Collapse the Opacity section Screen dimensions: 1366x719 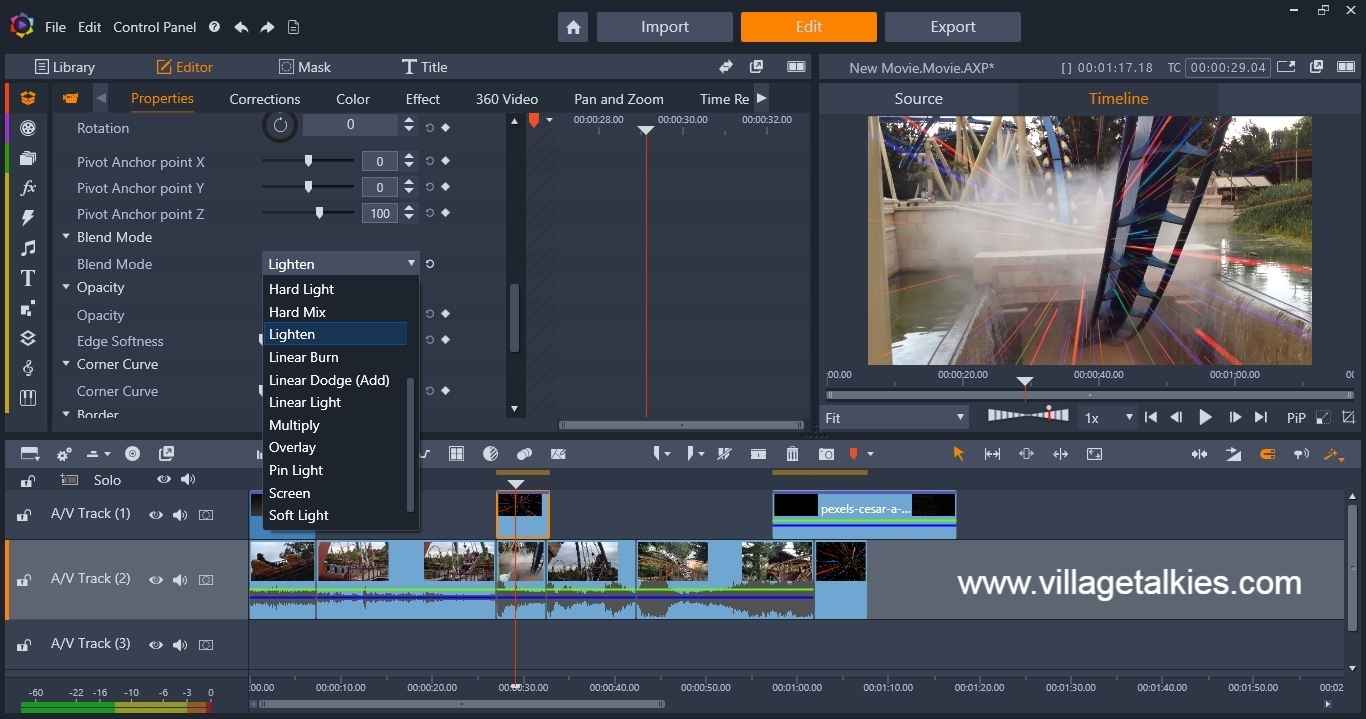[x=65, y=287]
